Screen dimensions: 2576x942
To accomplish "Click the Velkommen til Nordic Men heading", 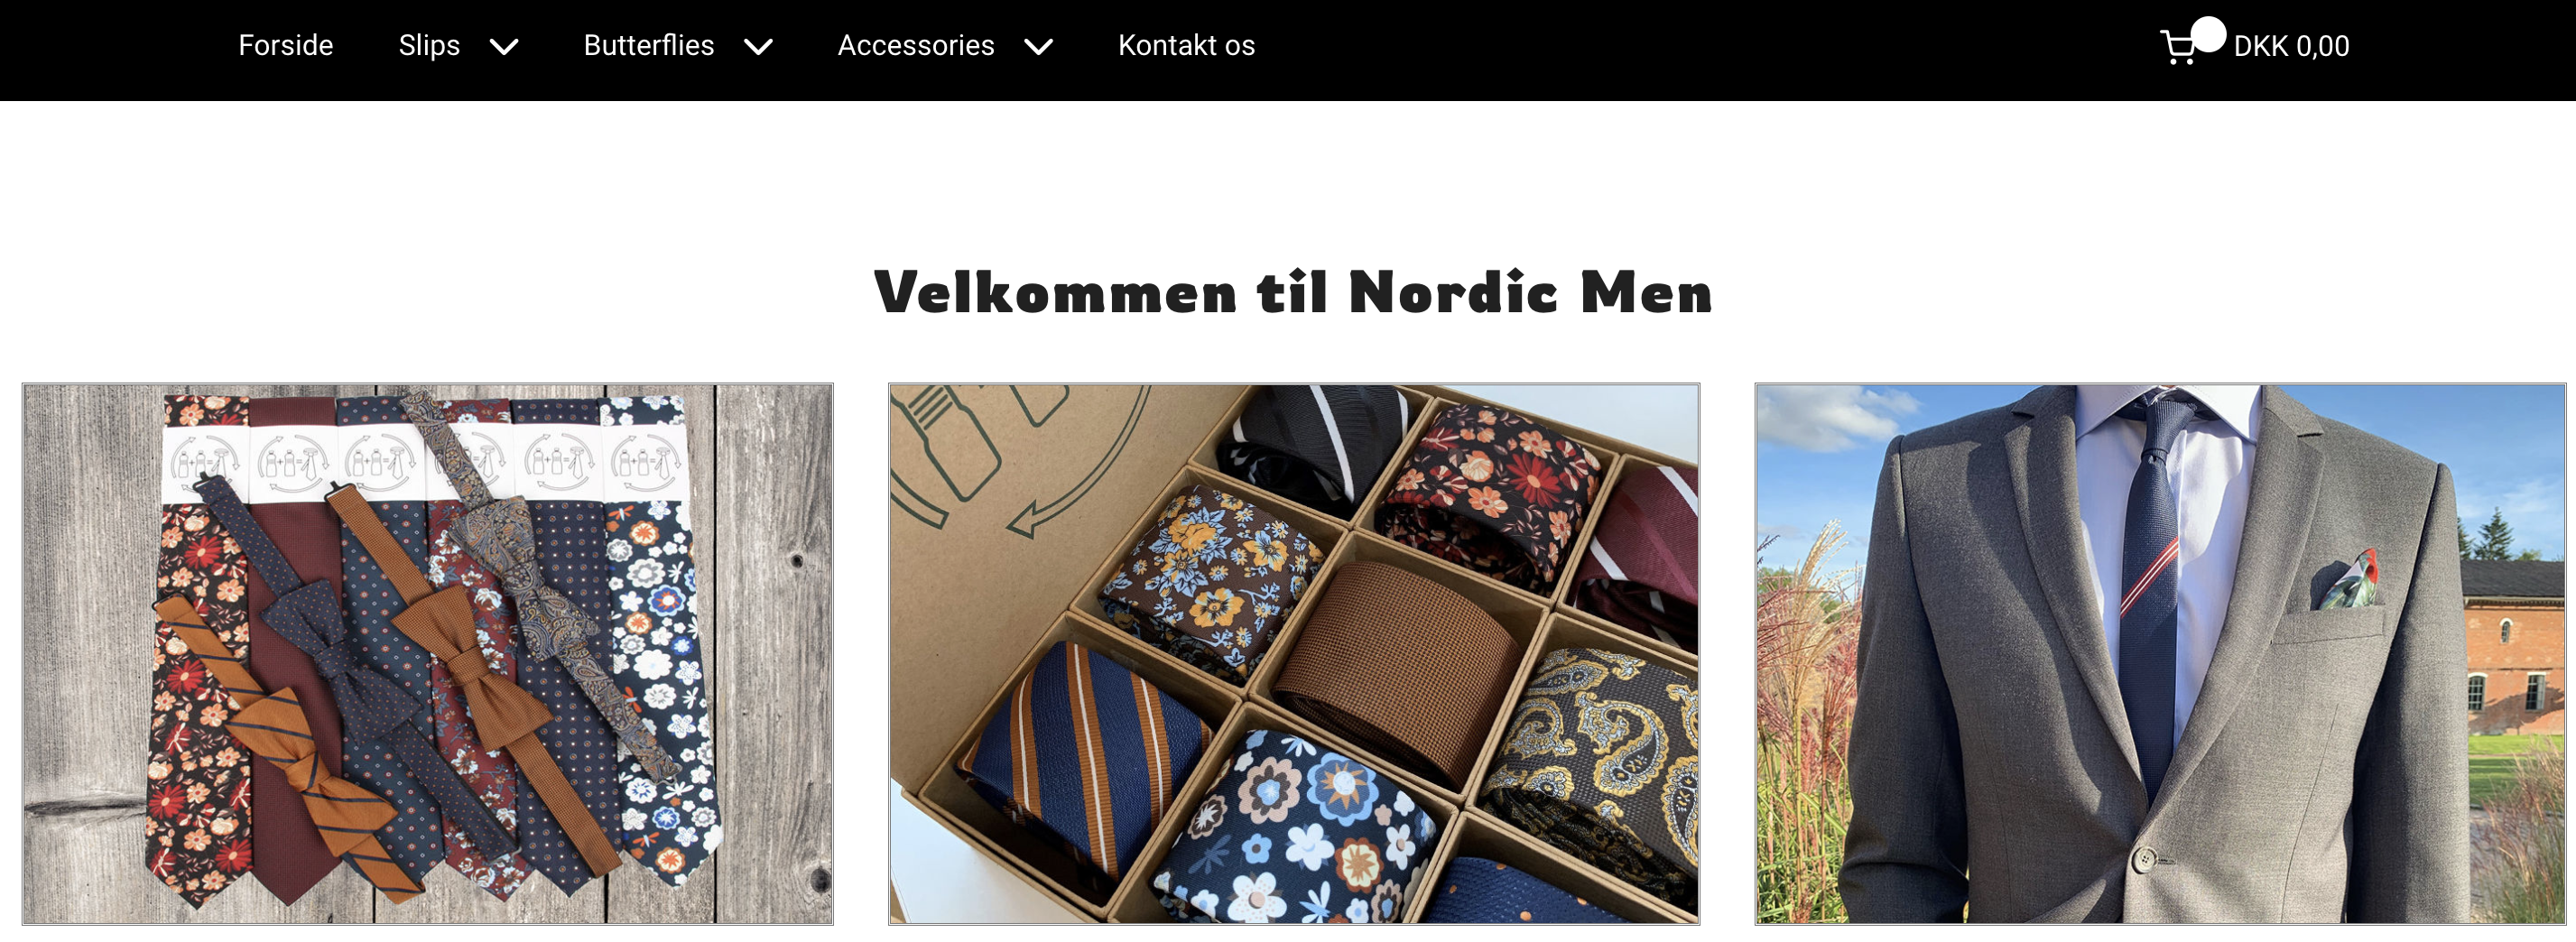I will pos(1293,293).
